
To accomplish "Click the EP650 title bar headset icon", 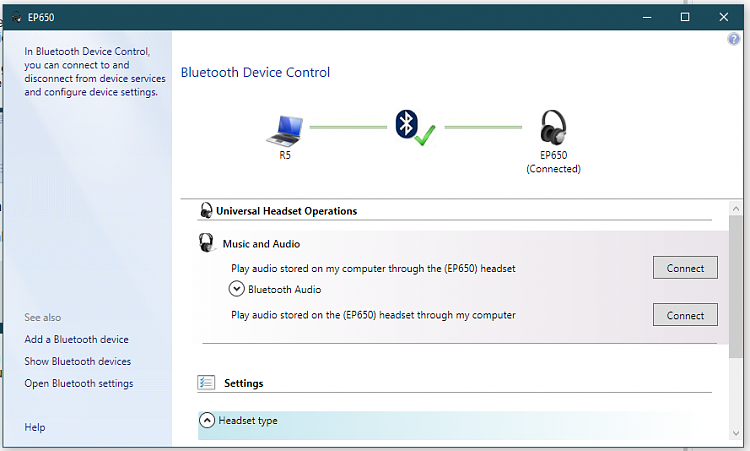I will click(16, 17).
